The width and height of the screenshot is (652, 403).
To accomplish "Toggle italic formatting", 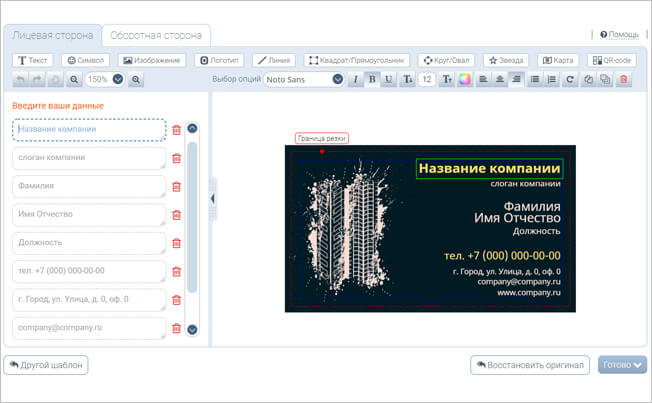I will (x=355, y=79).
